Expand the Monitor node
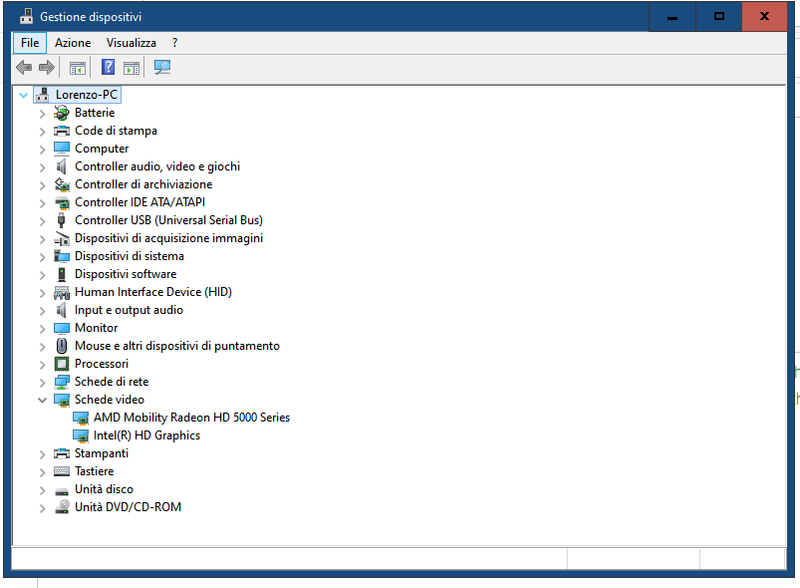This screenshot has height=588, width=800. pyautogui.click(x=42, y=329)
